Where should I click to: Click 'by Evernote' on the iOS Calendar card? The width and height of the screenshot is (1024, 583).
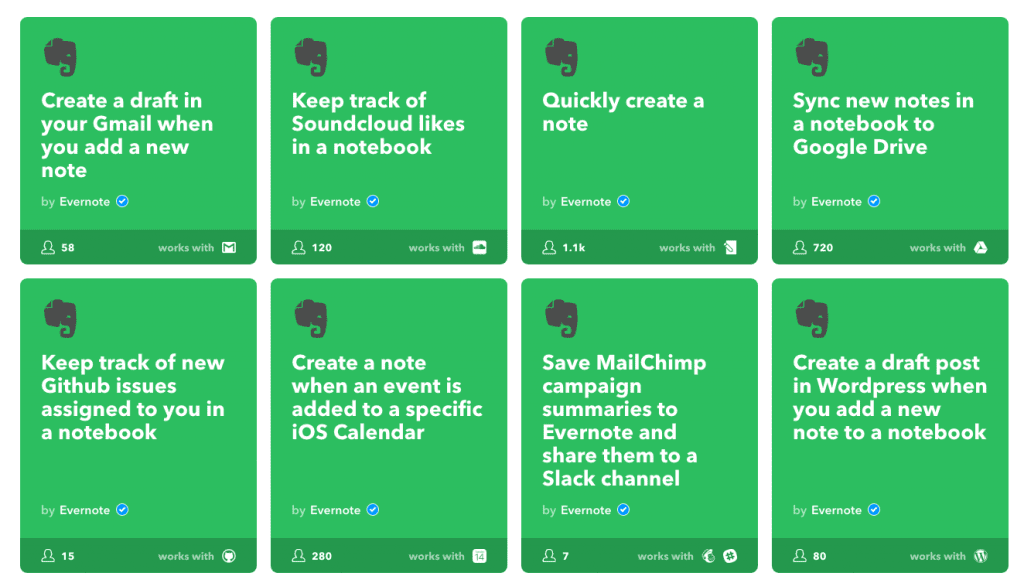pyautogui.click(x=326, y=510)
